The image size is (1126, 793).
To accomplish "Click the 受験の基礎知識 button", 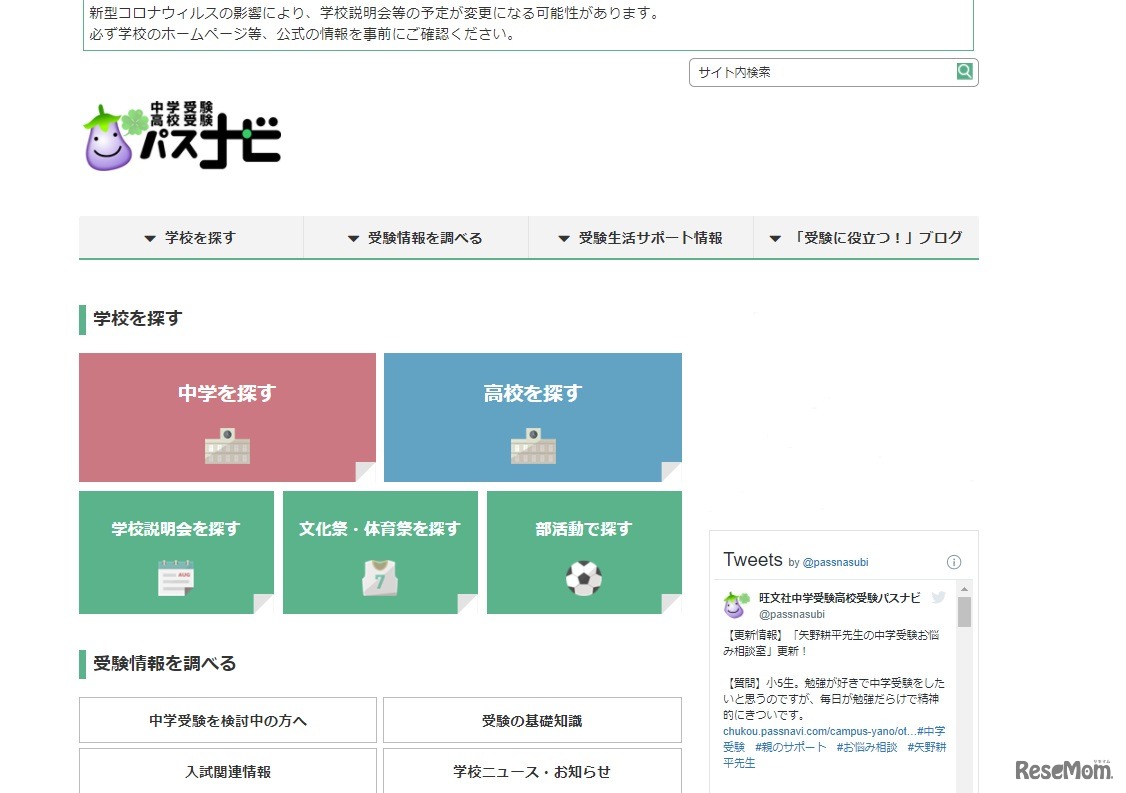I will click(x=532, y=720).
